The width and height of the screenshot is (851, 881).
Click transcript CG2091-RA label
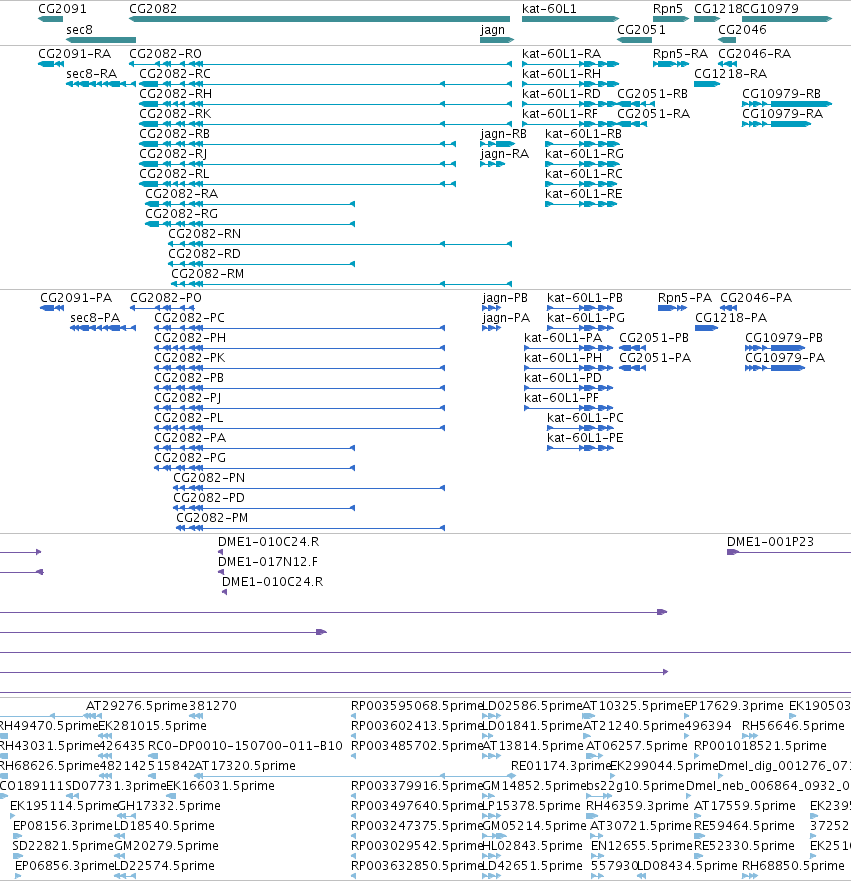(75, 54)
